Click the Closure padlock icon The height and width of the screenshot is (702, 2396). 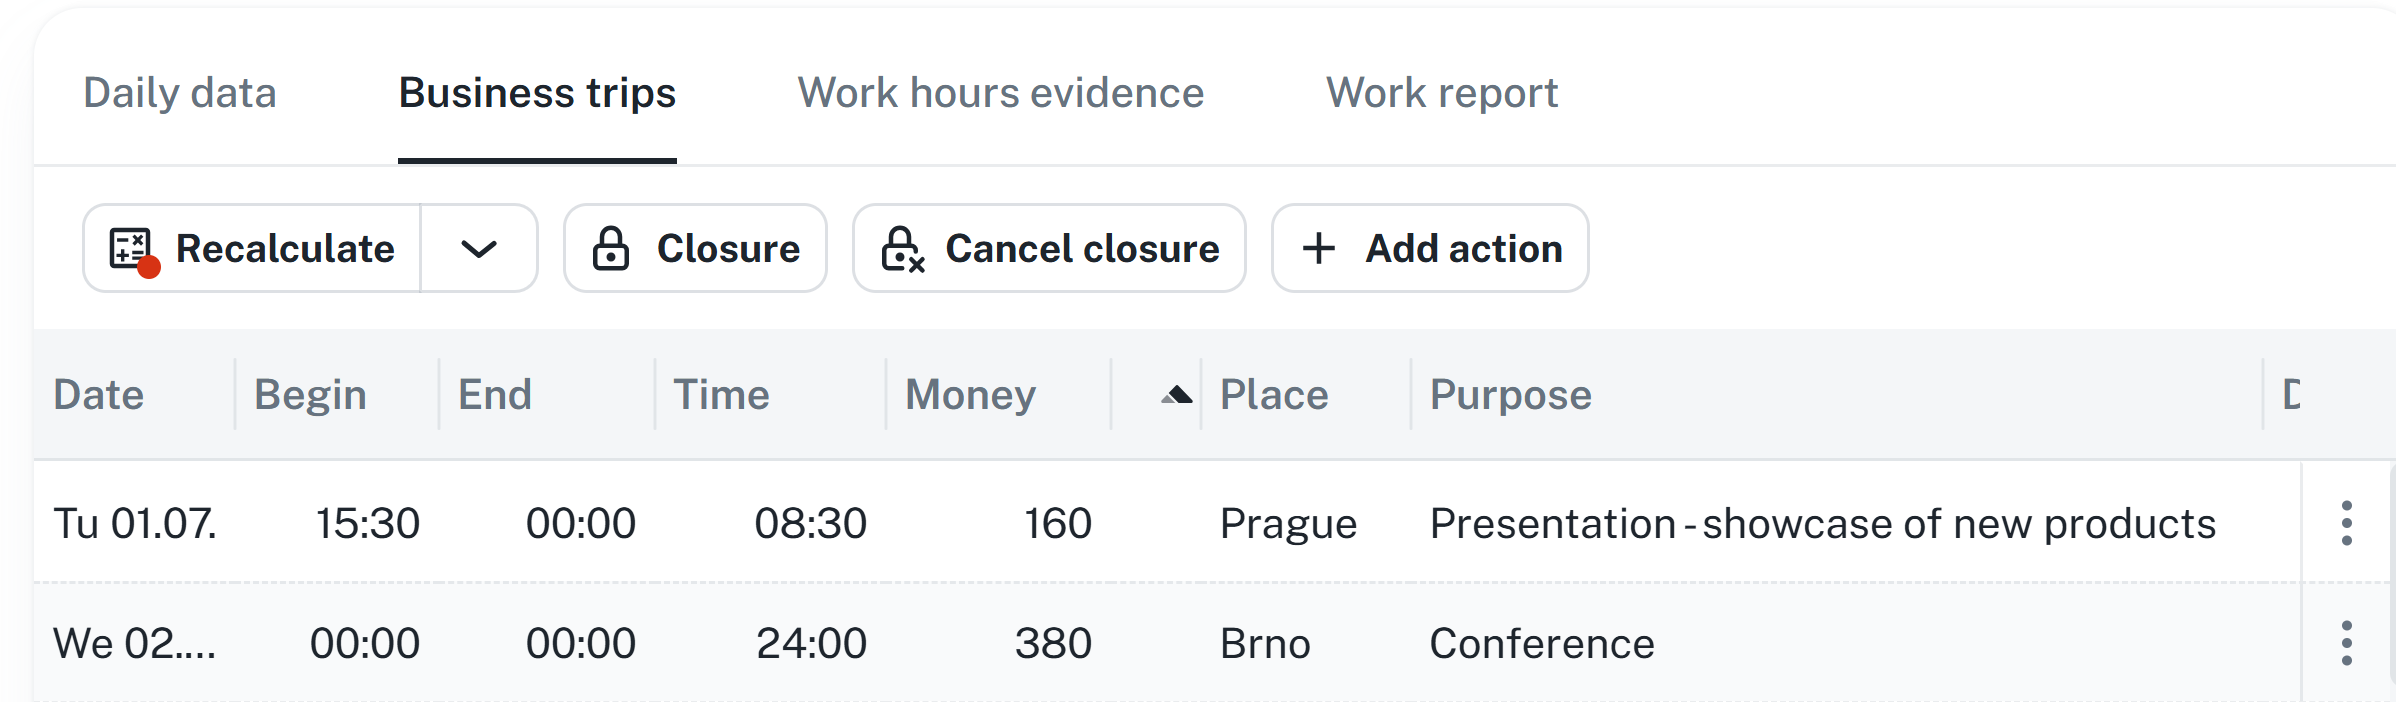pyautogui.click(x=610, y=249)
